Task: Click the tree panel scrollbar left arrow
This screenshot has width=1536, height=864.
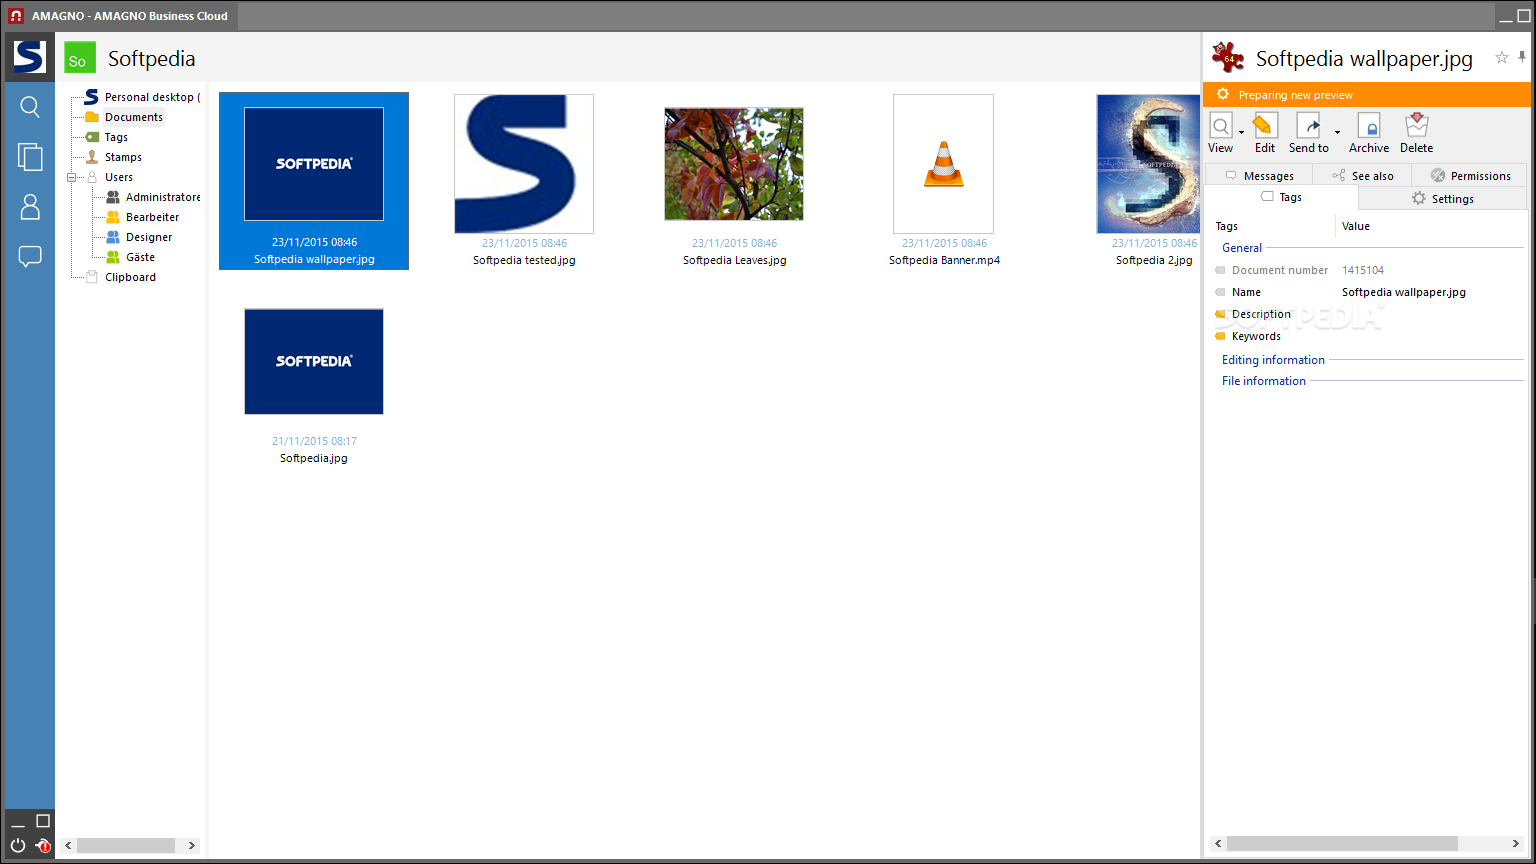Action: [68, 846]
